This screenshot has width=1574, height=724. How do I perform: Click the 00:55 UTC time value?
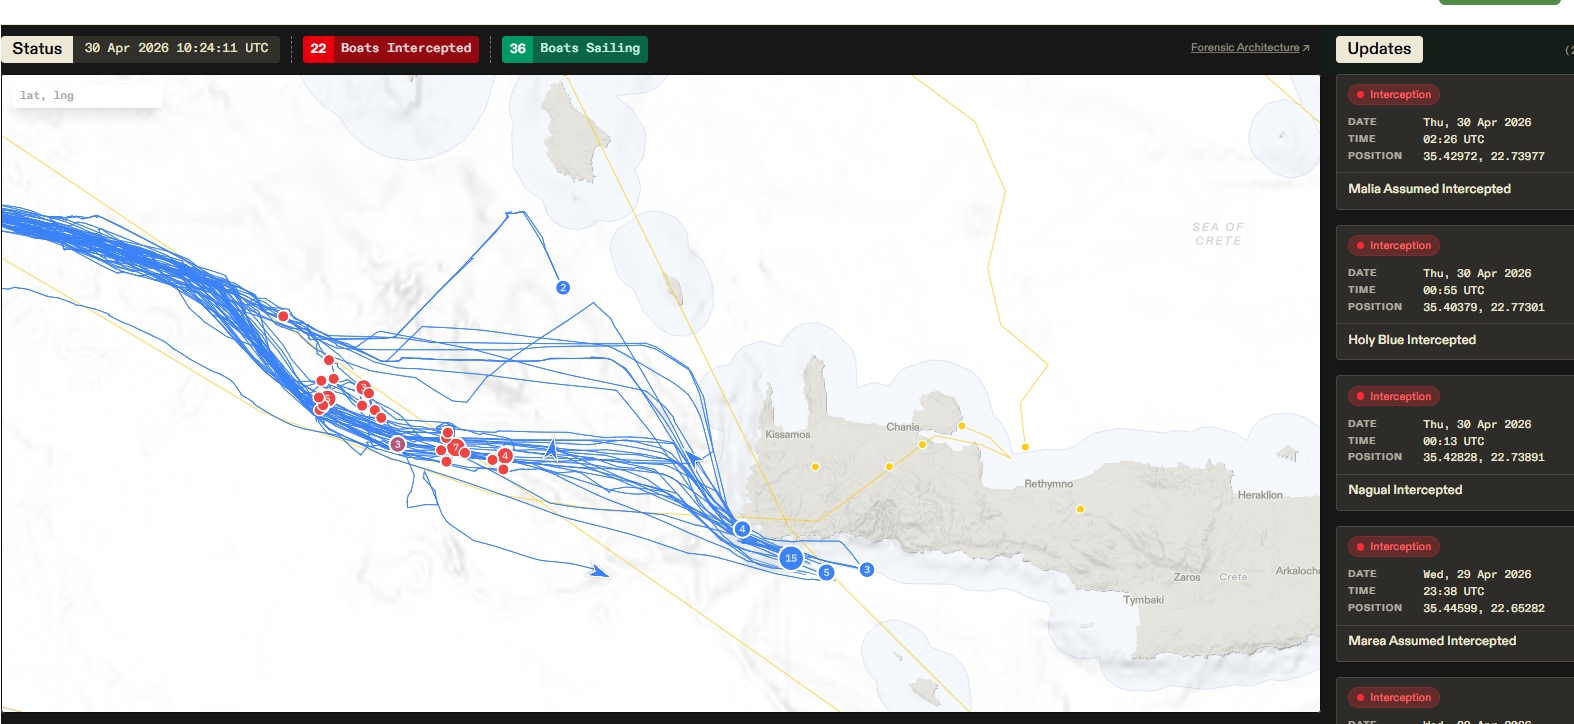click(x=1454, y=290)
